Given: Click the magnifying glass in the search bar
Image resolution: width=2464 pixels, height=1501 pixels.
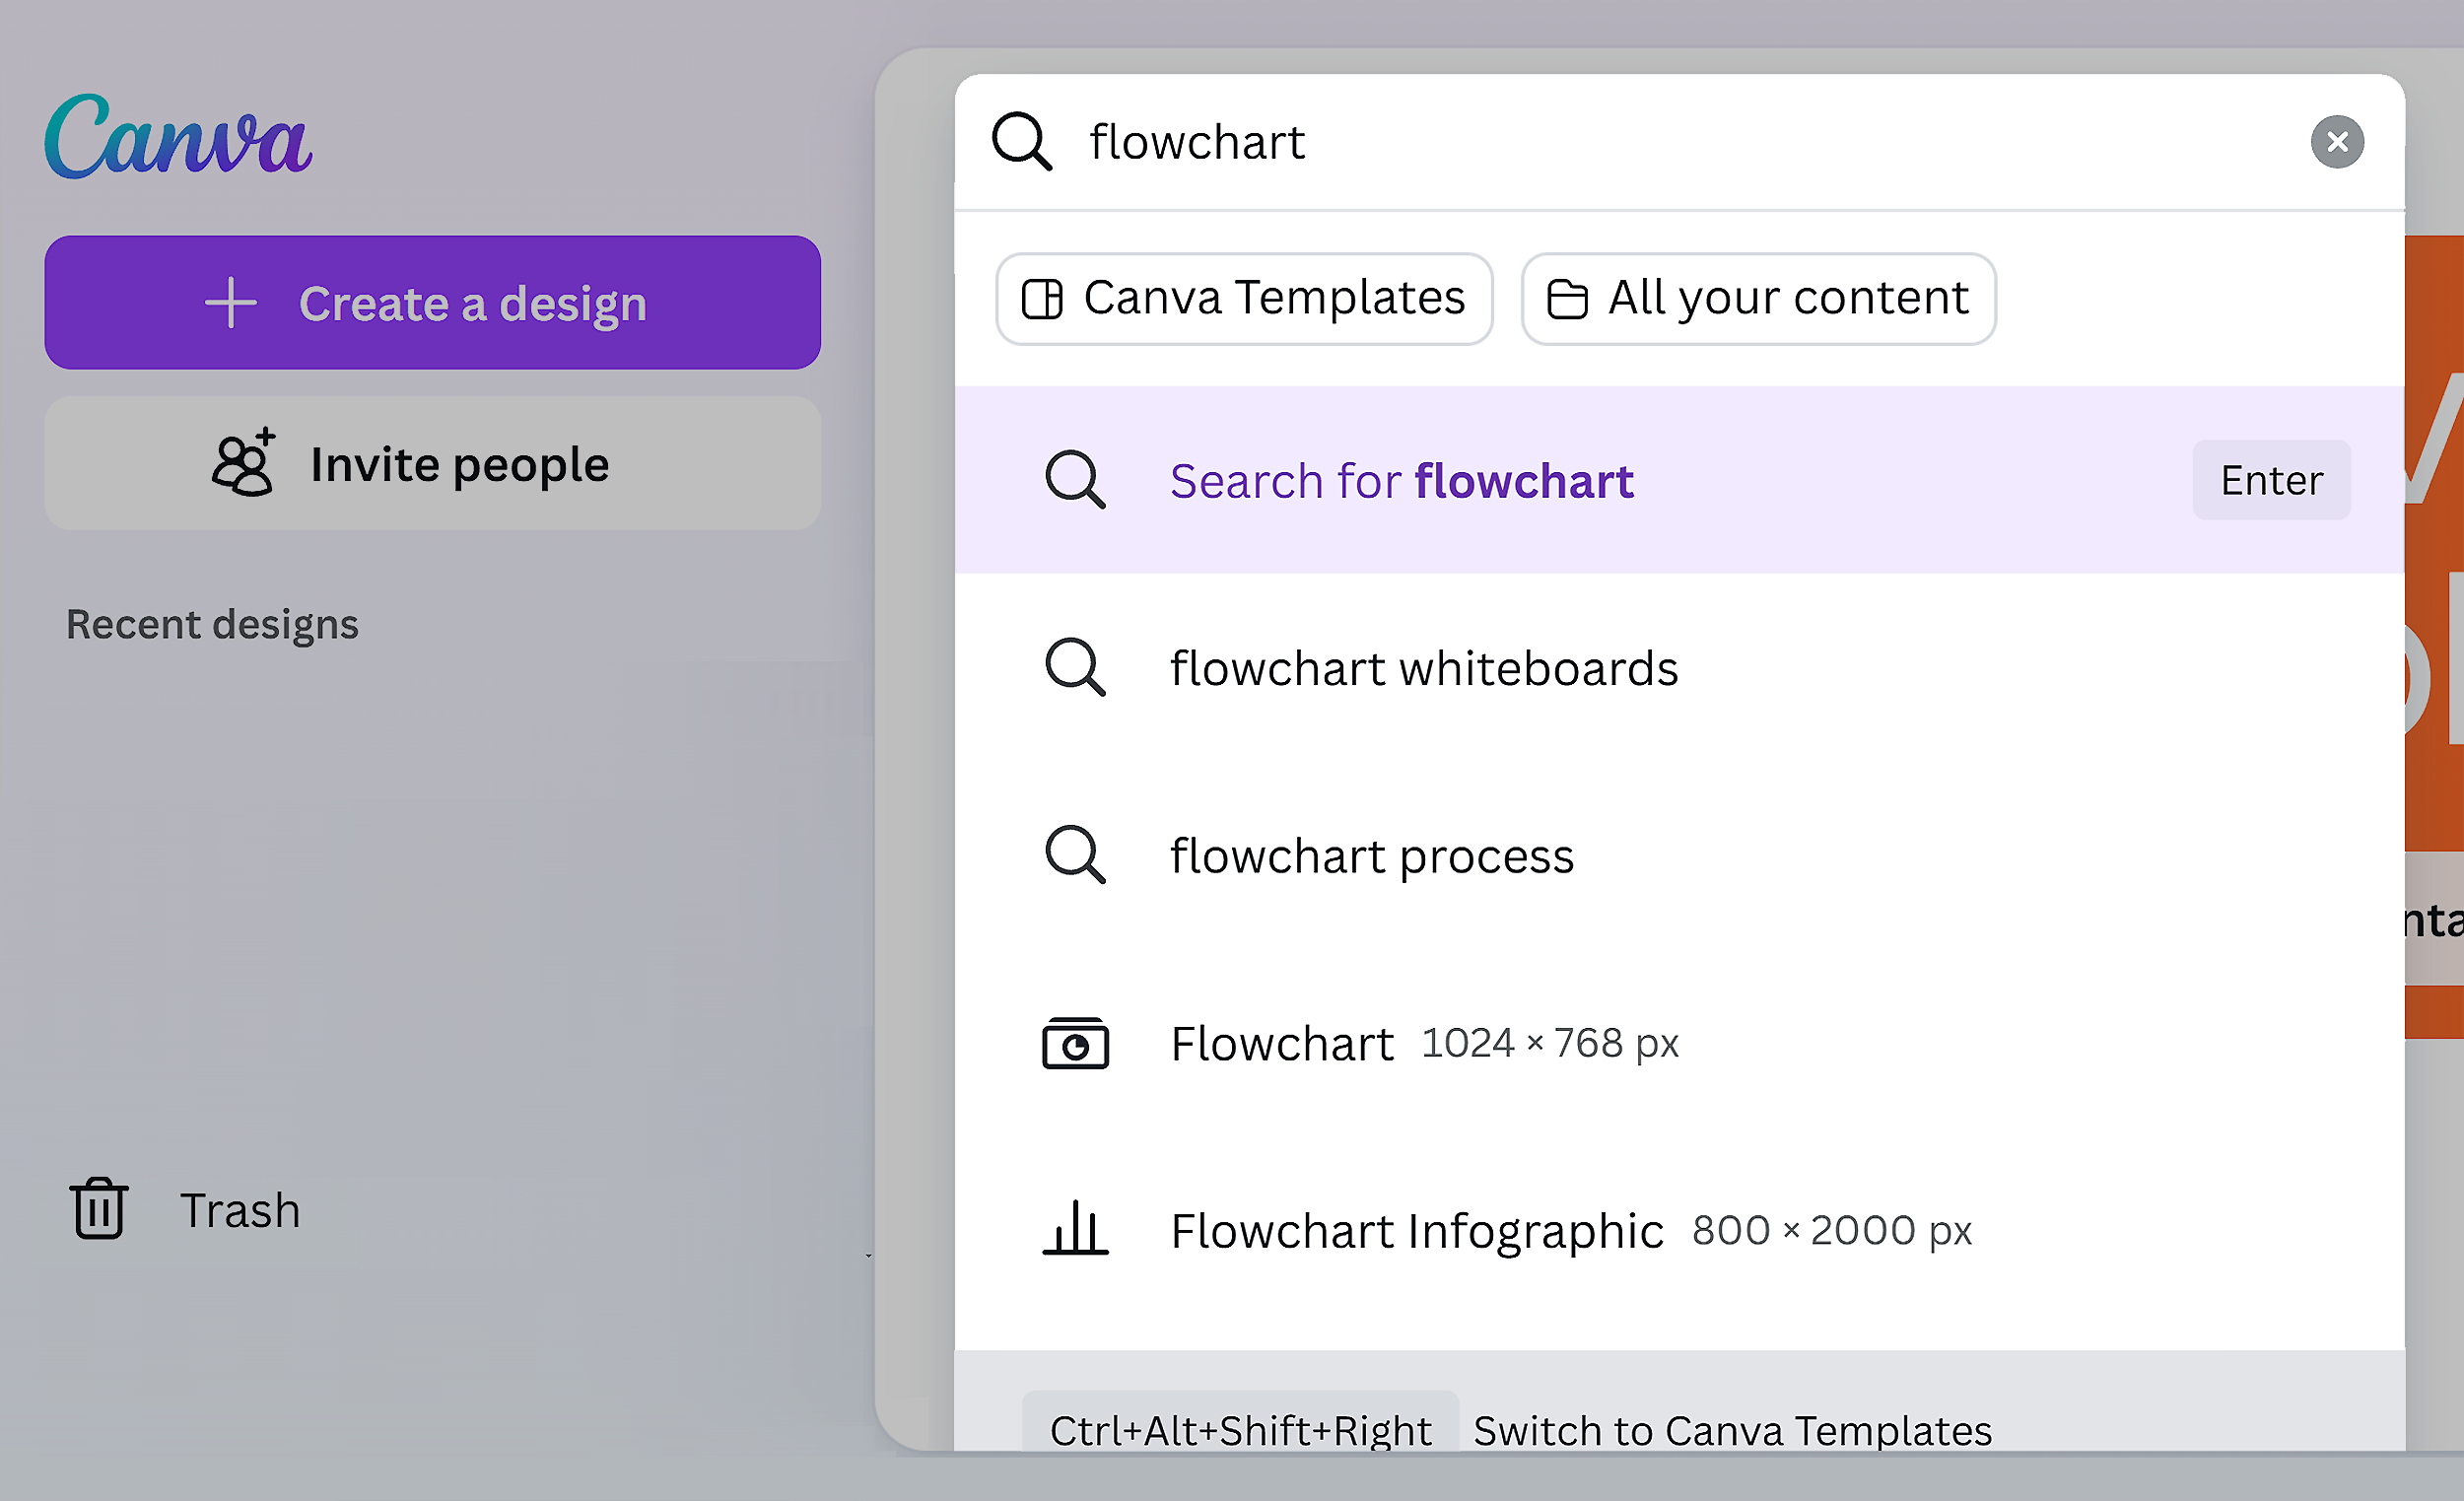Looking at the screenshot, I should click(x=1022, y=142).
